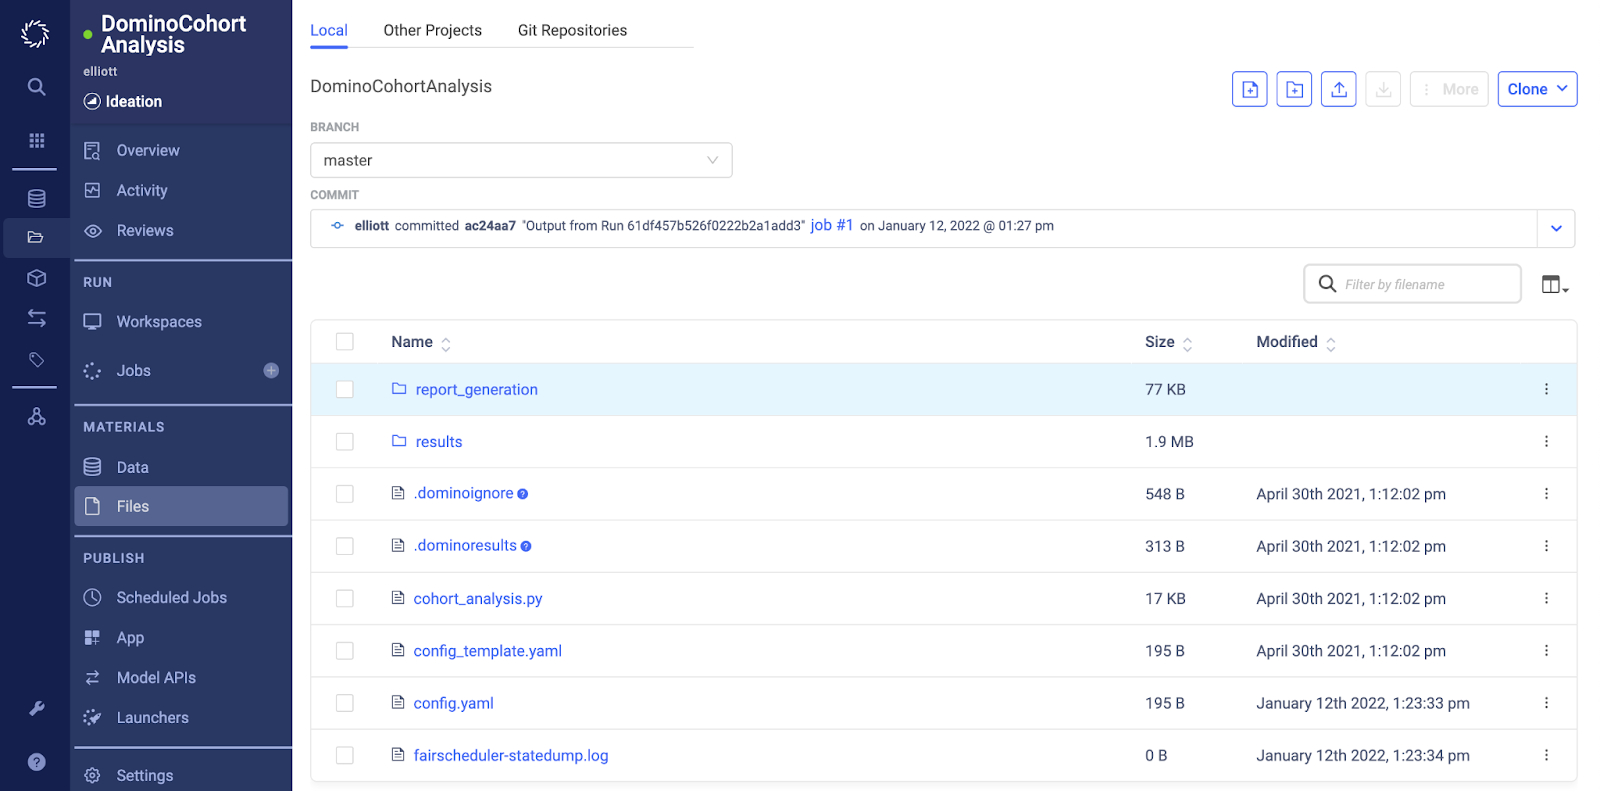This screenshot has width=1600, height=791.
Task: Open row menu for report_generation
Action: (x=1546, y=389)
